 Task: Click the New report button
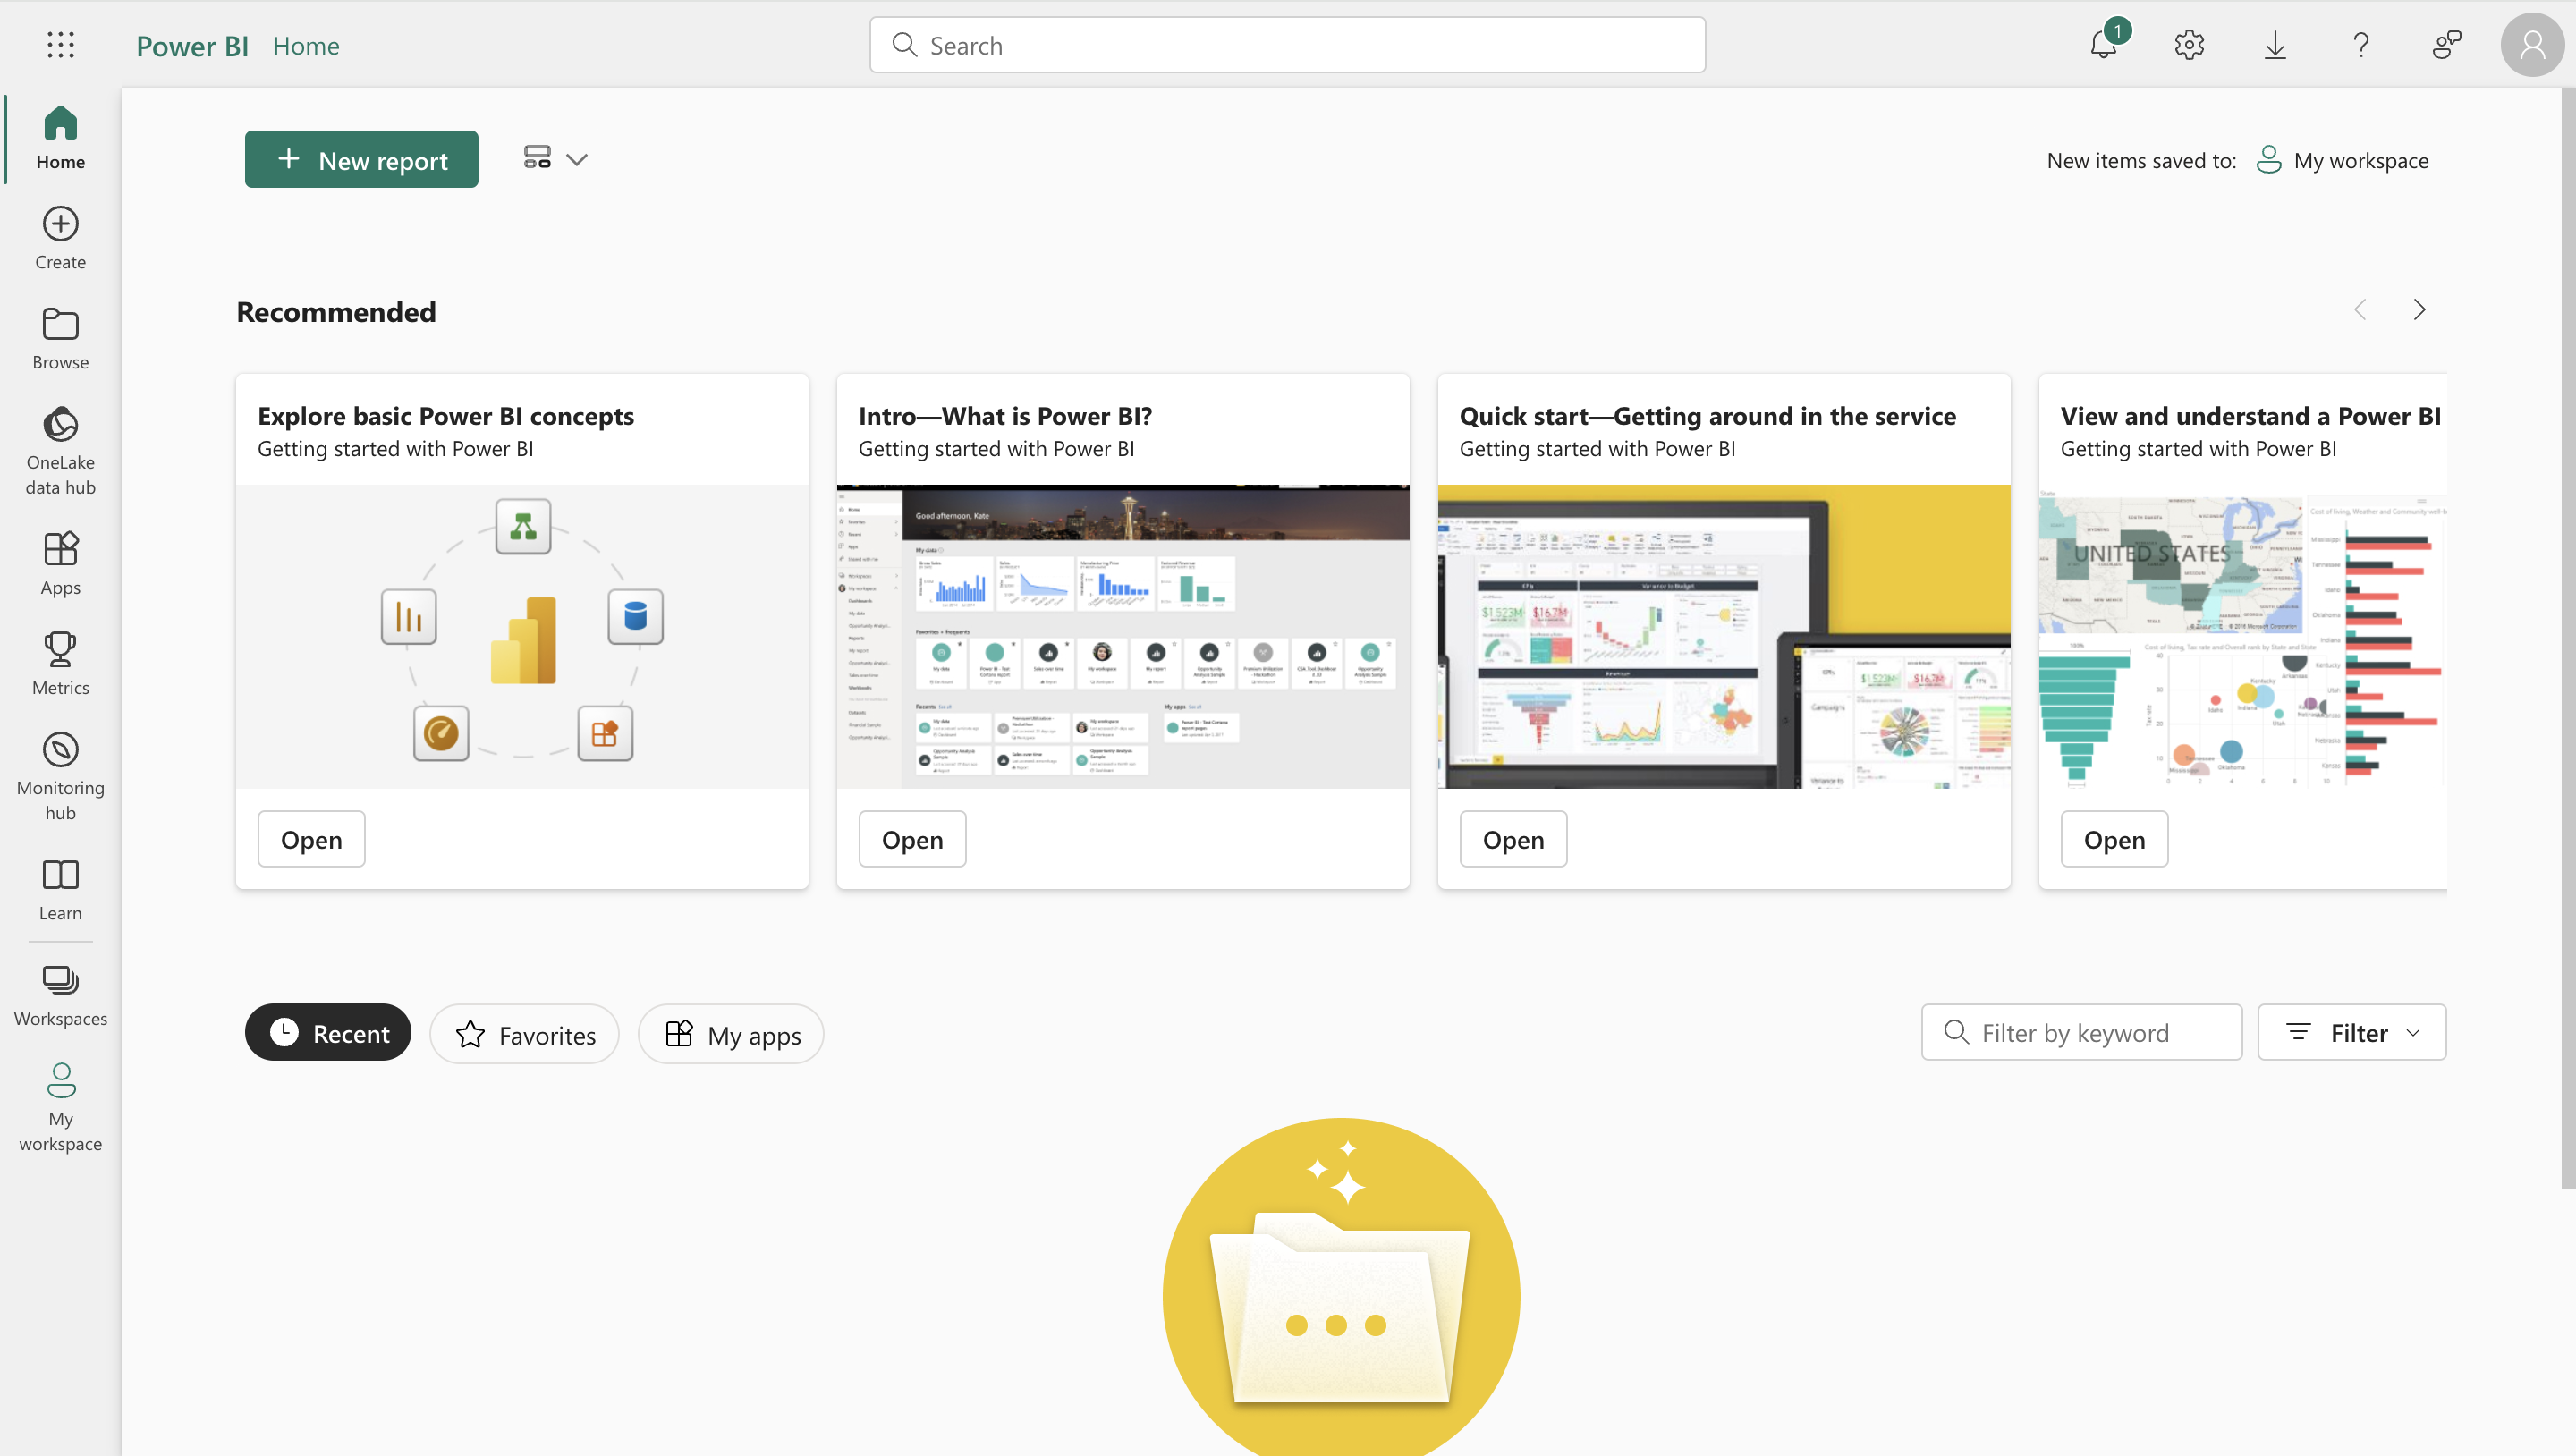coord(361,159)
